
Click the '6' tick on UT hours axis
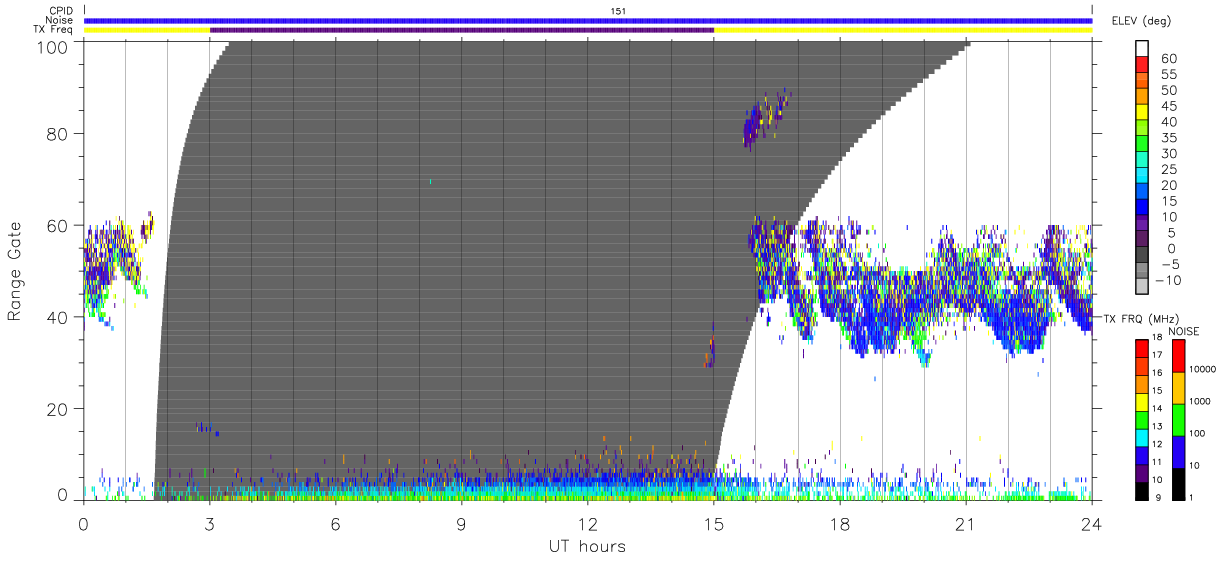(x=336, y=523)
